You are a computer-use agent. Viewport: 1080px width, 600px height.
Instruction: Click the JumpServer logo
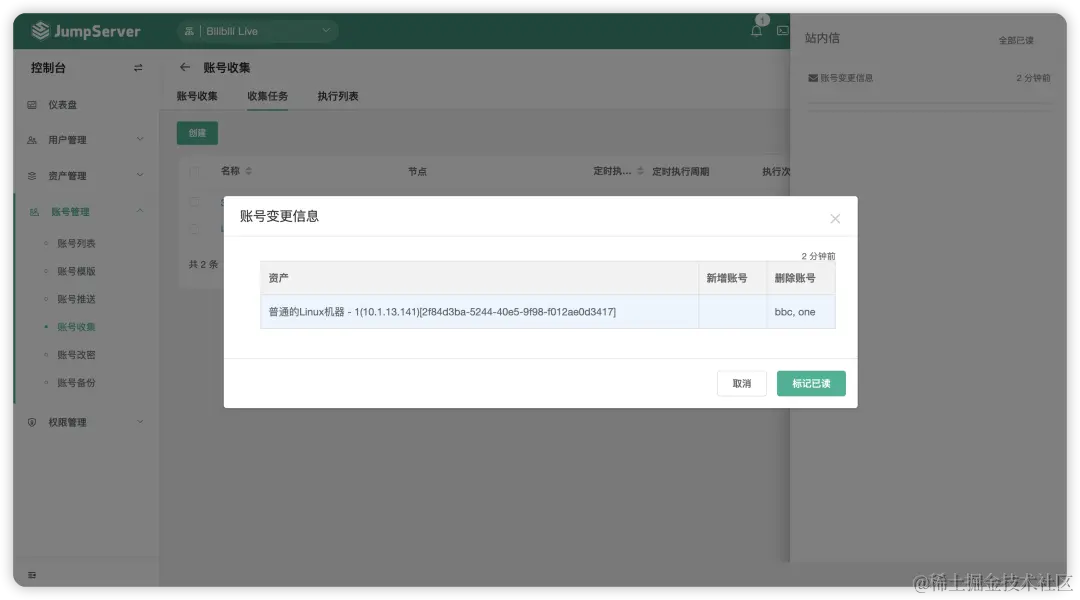point(85,31)
